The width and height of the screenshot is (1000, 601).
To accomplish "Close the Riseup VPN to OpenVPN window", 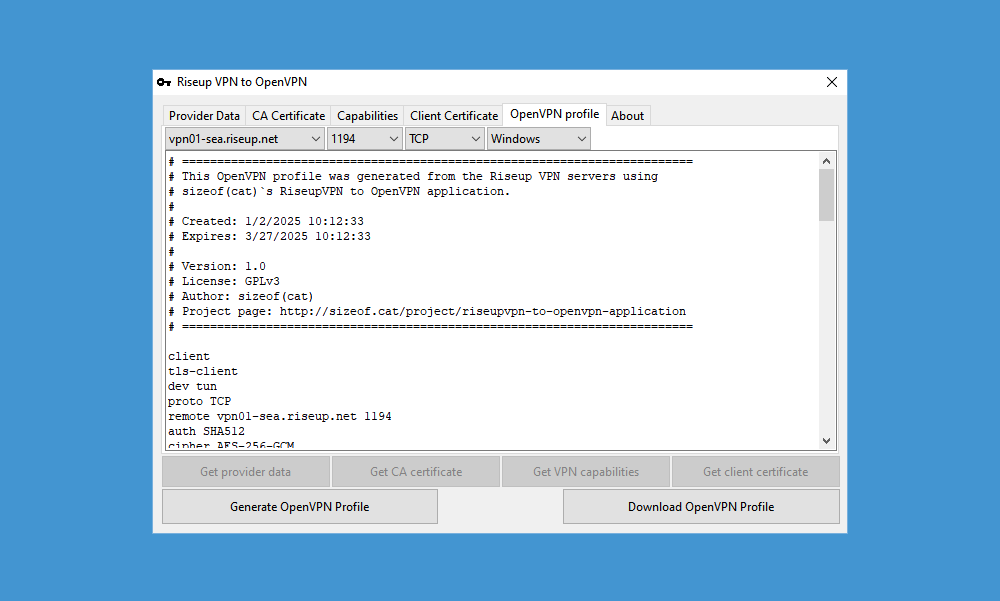I will pyautogui.click(x=831, y=82).
